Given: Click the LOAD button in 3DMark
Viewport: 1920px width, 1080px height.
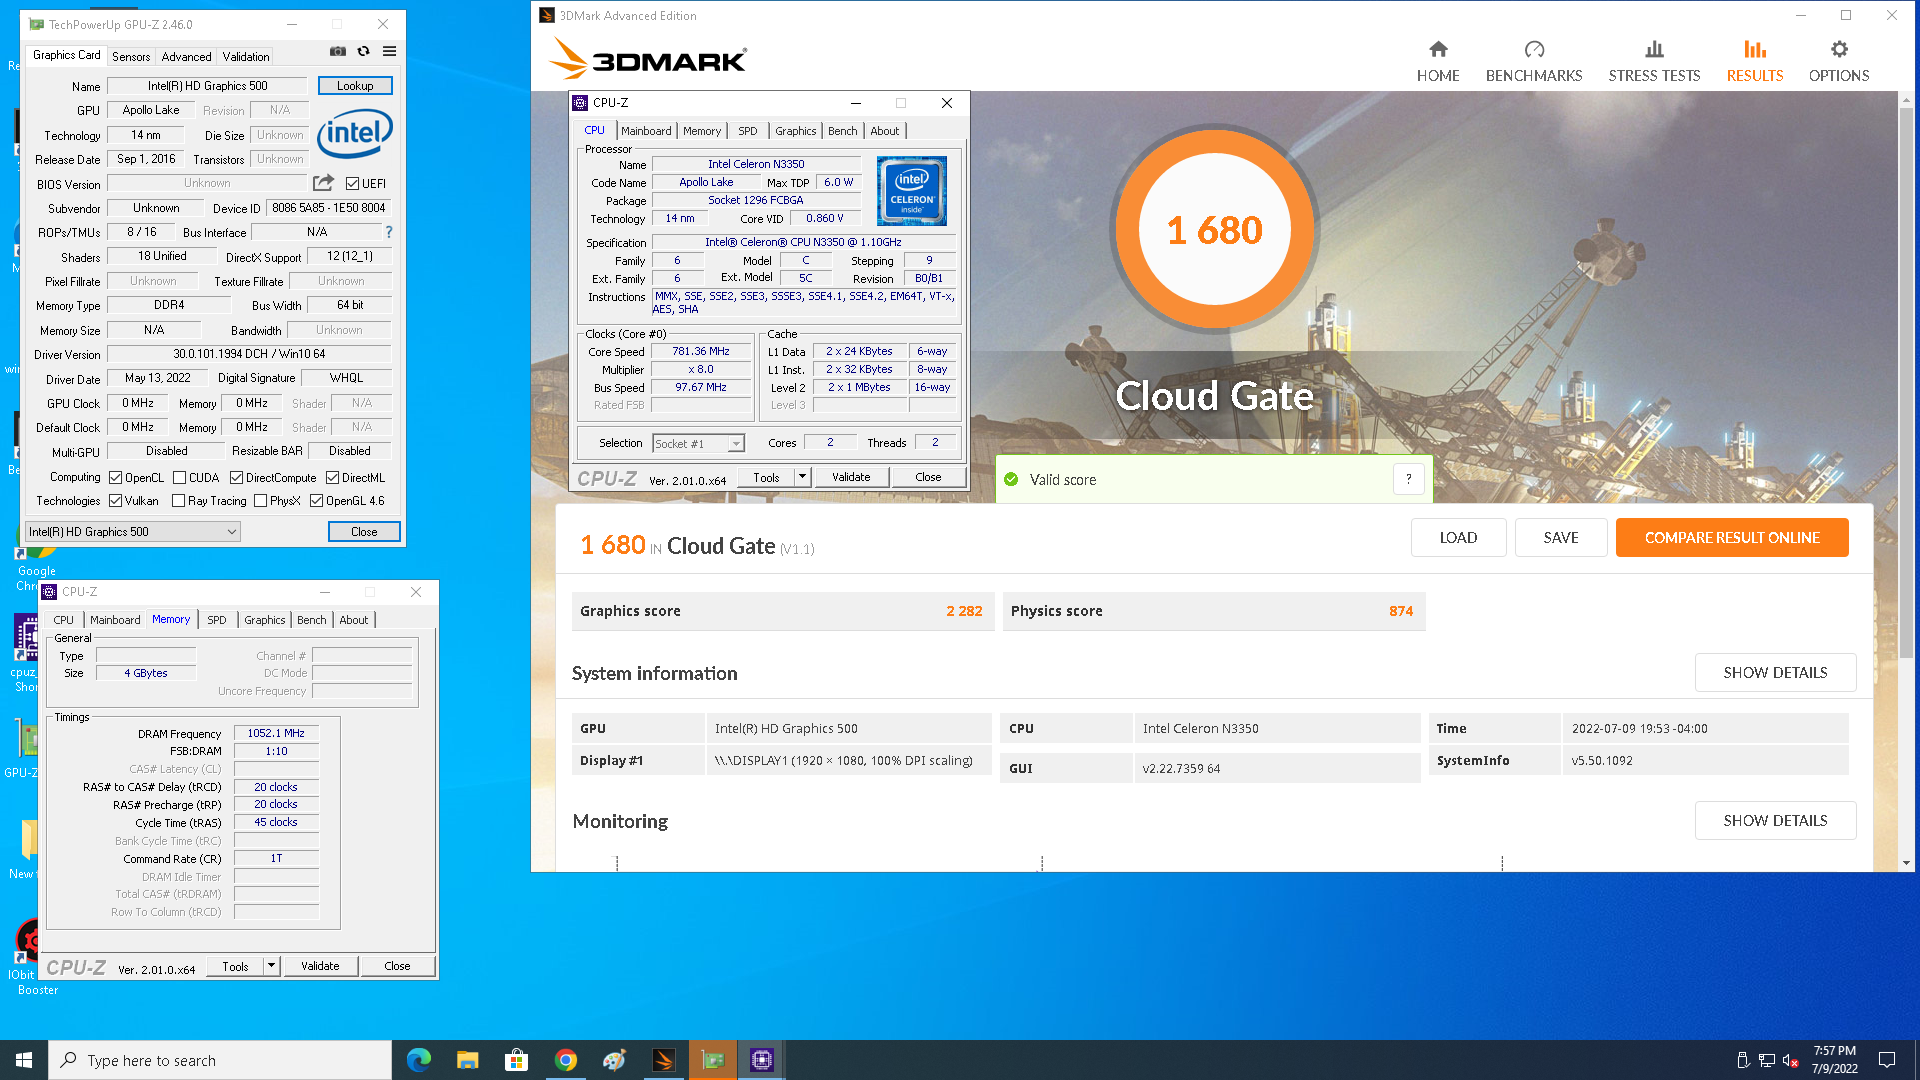Looking at the screenshot, I should pos(1458,537).
